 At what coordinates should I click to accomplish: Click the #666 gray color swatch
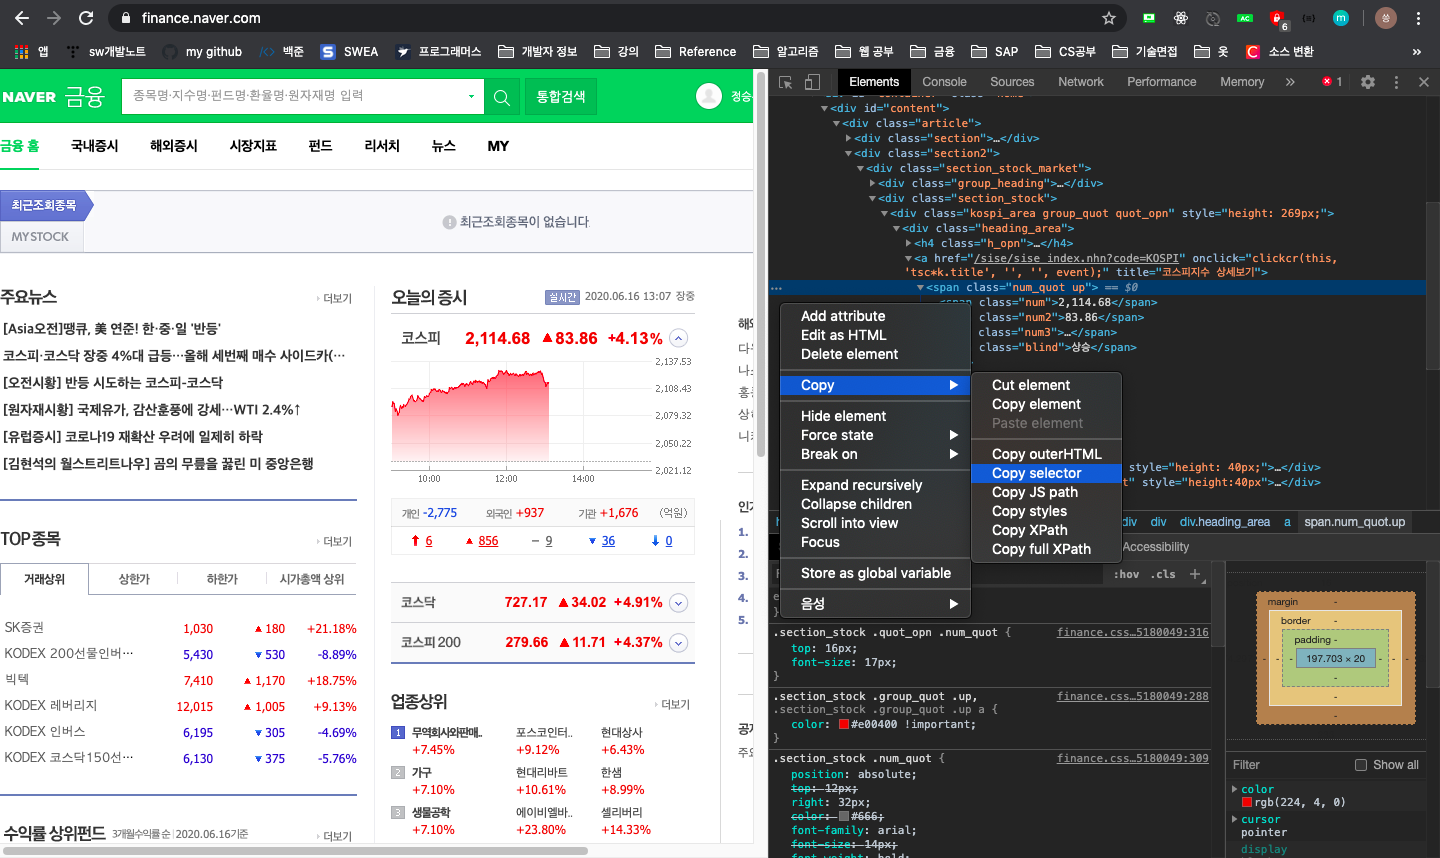click(844, 816)
